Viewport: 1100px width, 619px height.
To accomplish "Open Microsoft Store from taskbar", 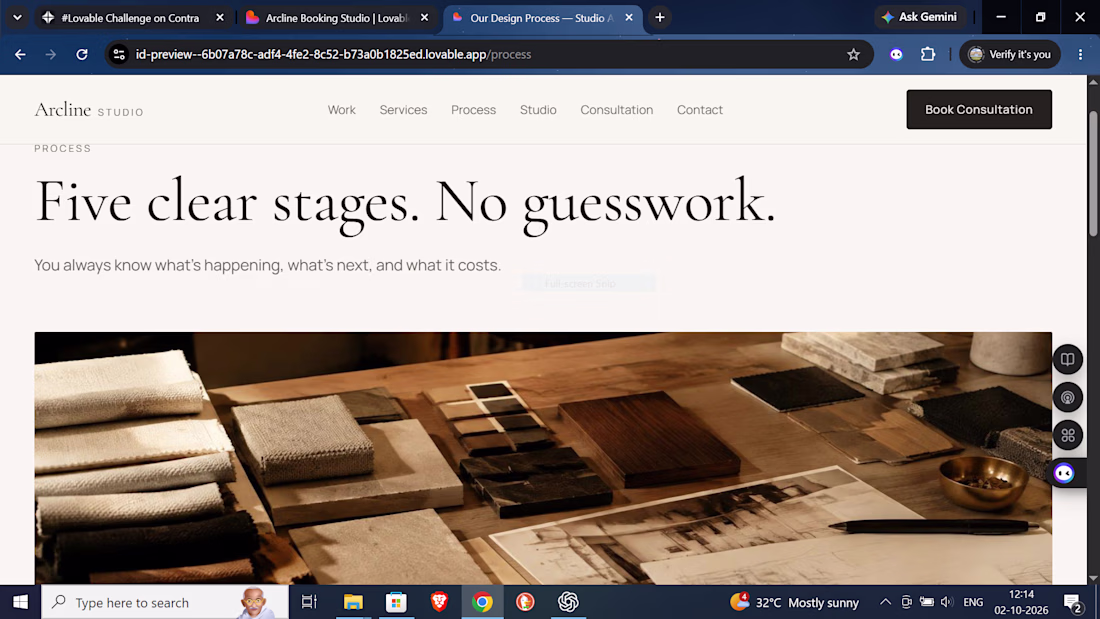I will (396, 602).
